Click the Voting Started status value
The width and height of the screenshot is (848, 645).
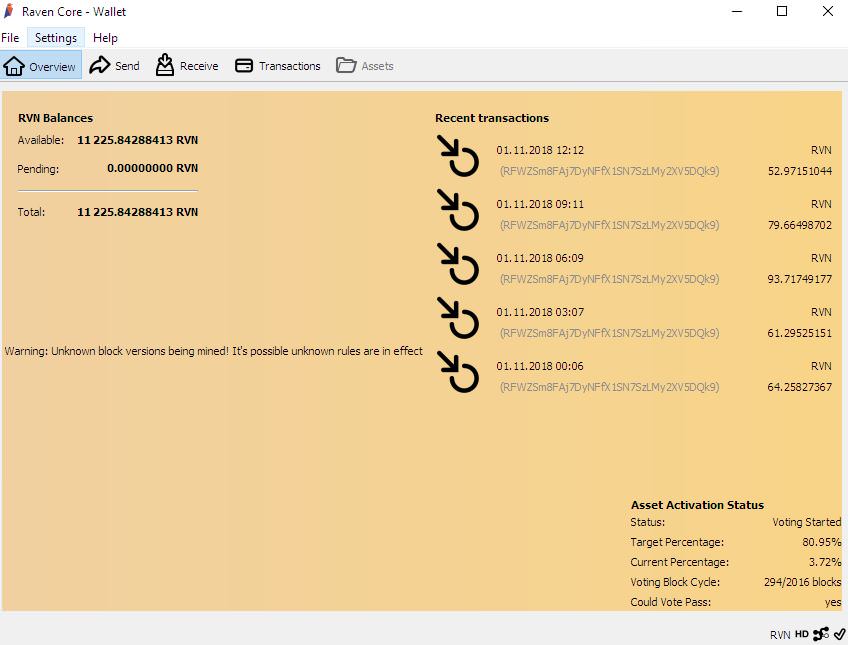[x=806, y=522]
